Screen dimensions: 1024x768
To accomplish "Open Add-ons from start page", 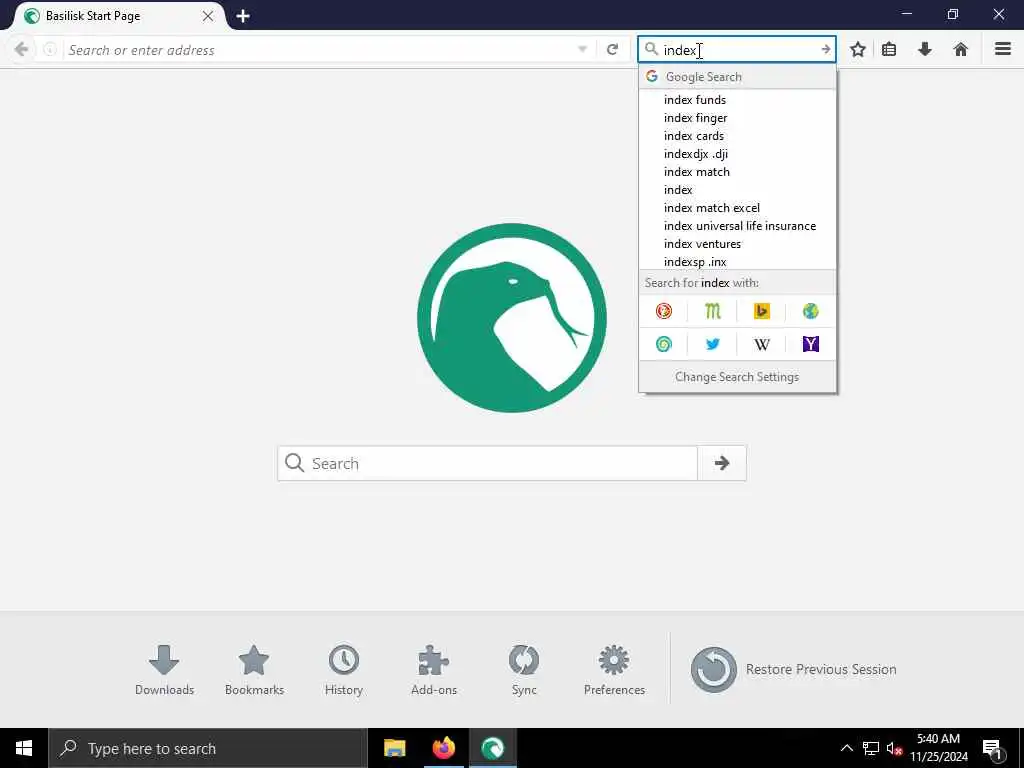I will coord(434,669).
